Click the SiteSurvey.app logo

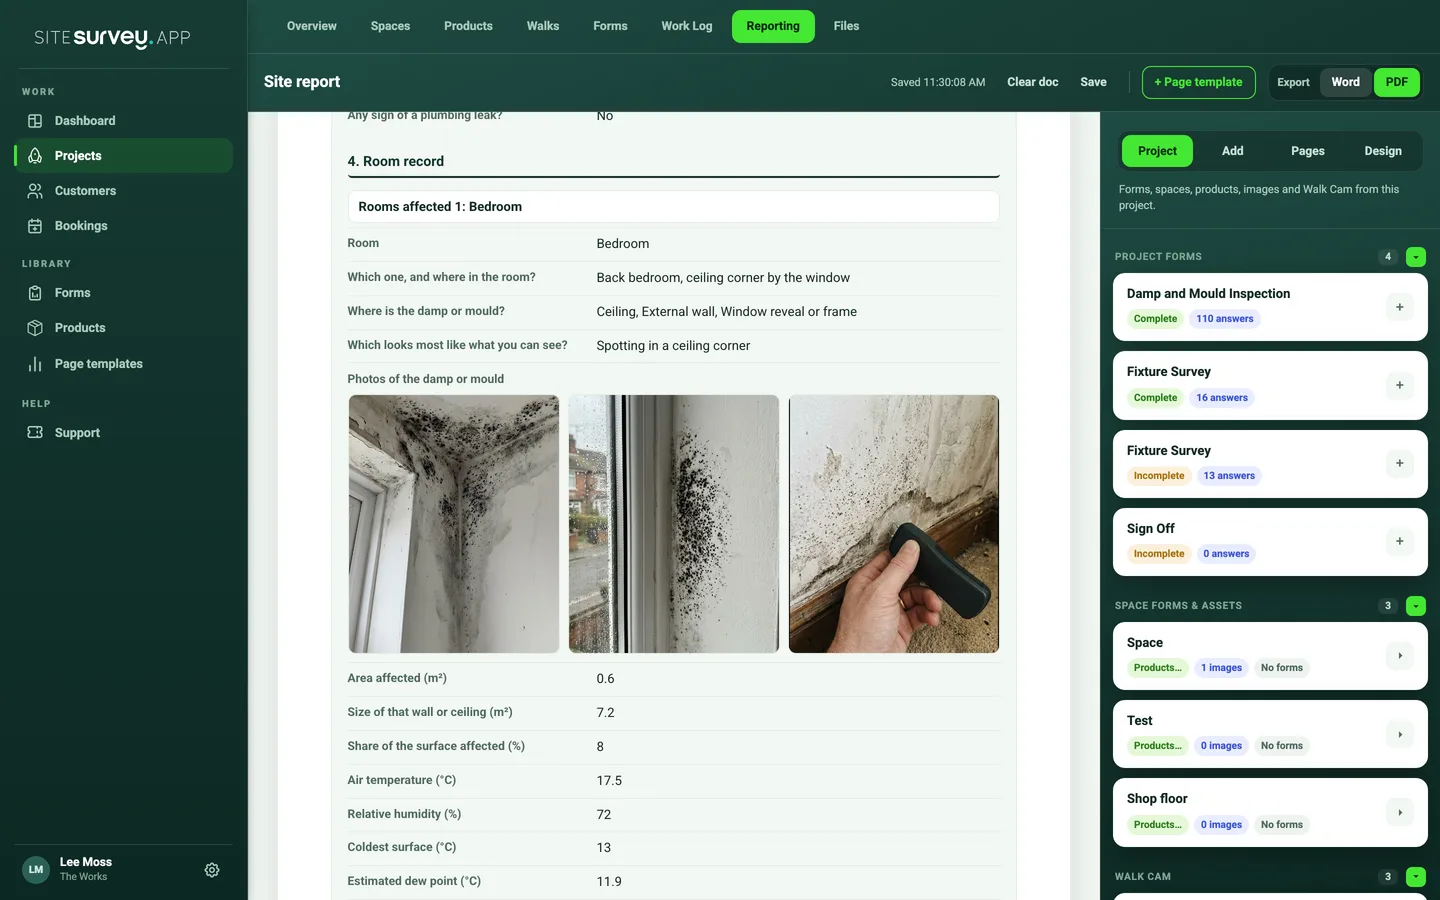click(112, 38)
